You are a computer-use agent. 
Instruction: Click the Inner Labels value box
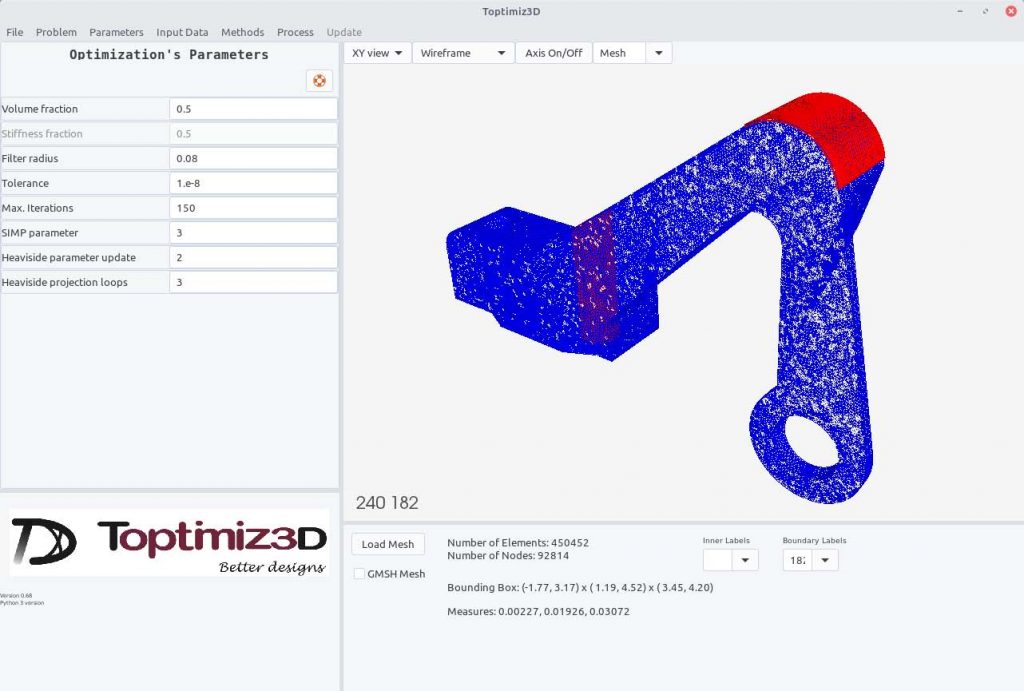pyautogui.click(x=718, y=560)
